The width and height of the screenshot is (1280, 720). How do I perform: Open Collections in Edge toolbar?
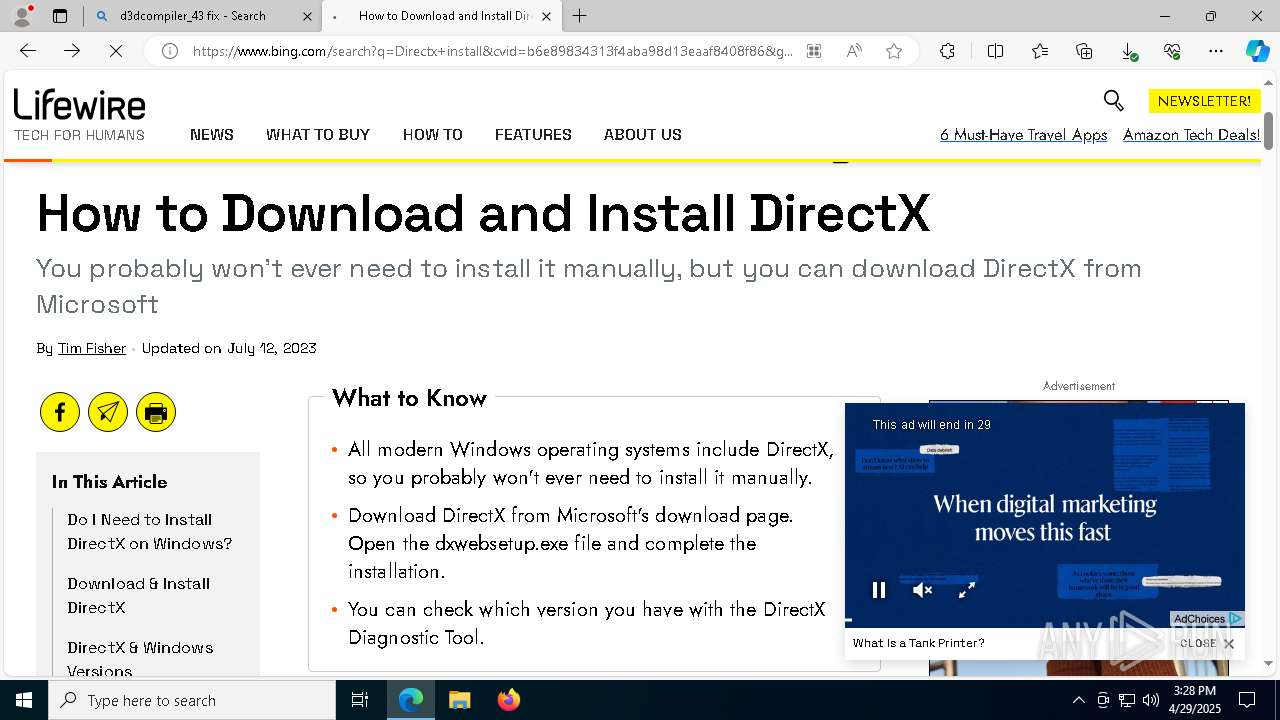[1084, 51]
